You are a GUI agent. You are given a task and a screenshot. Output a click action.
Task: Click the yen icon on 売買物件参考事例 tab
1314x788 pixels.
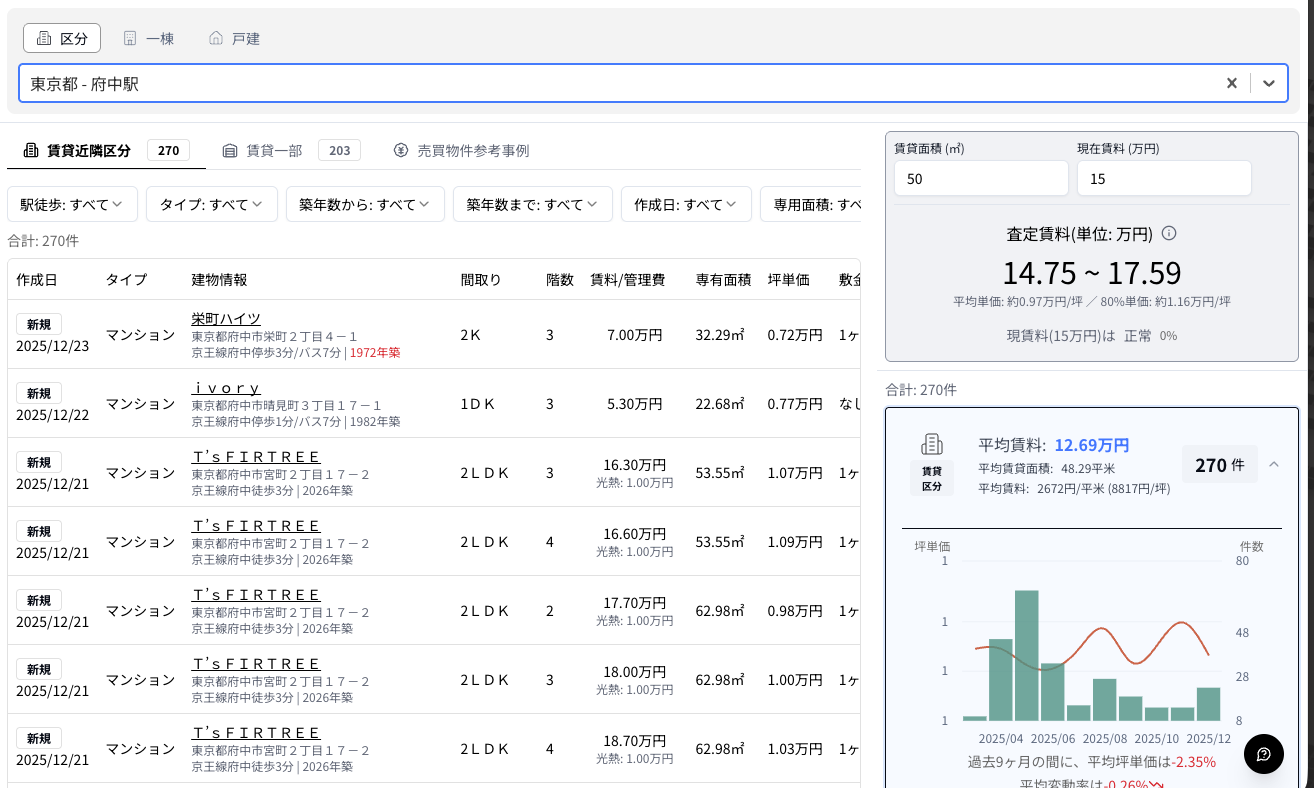[x=400, y=150]
